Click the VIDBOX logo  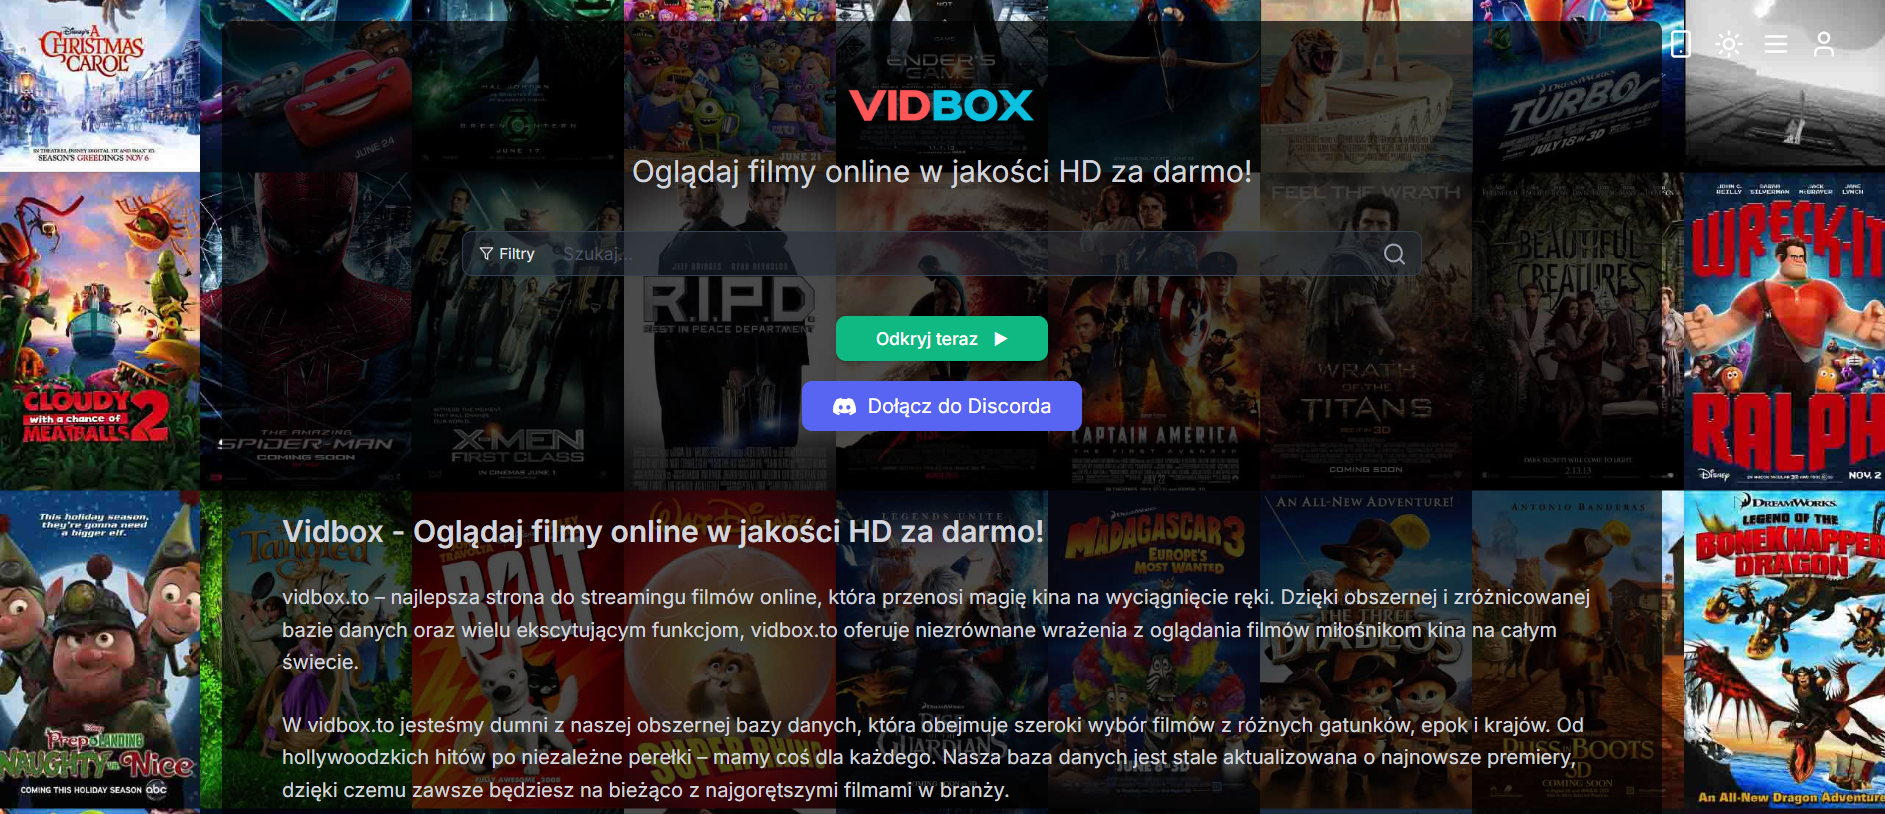pos(941,105)
